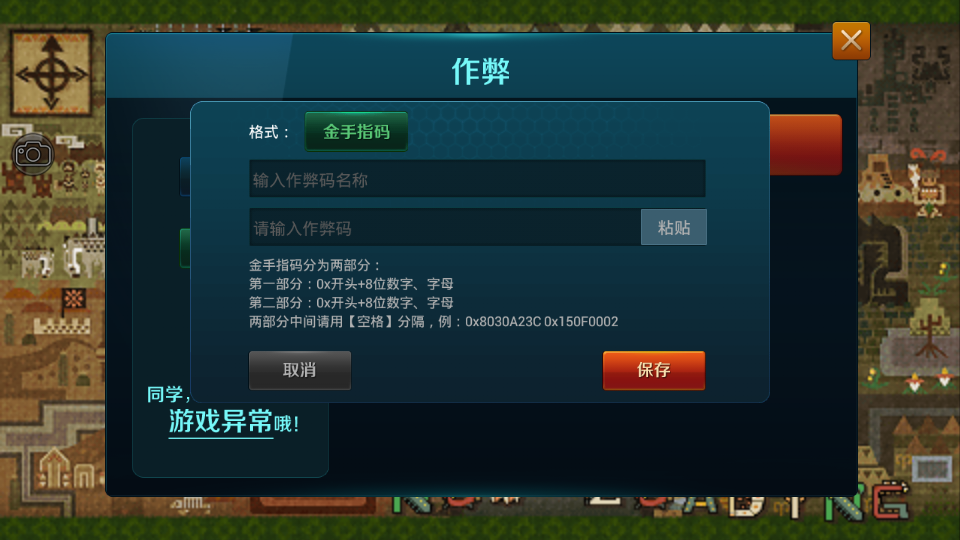Click the 作弊 title text
The width and height of the screenshot is (960, 540).
pos(480,71)
